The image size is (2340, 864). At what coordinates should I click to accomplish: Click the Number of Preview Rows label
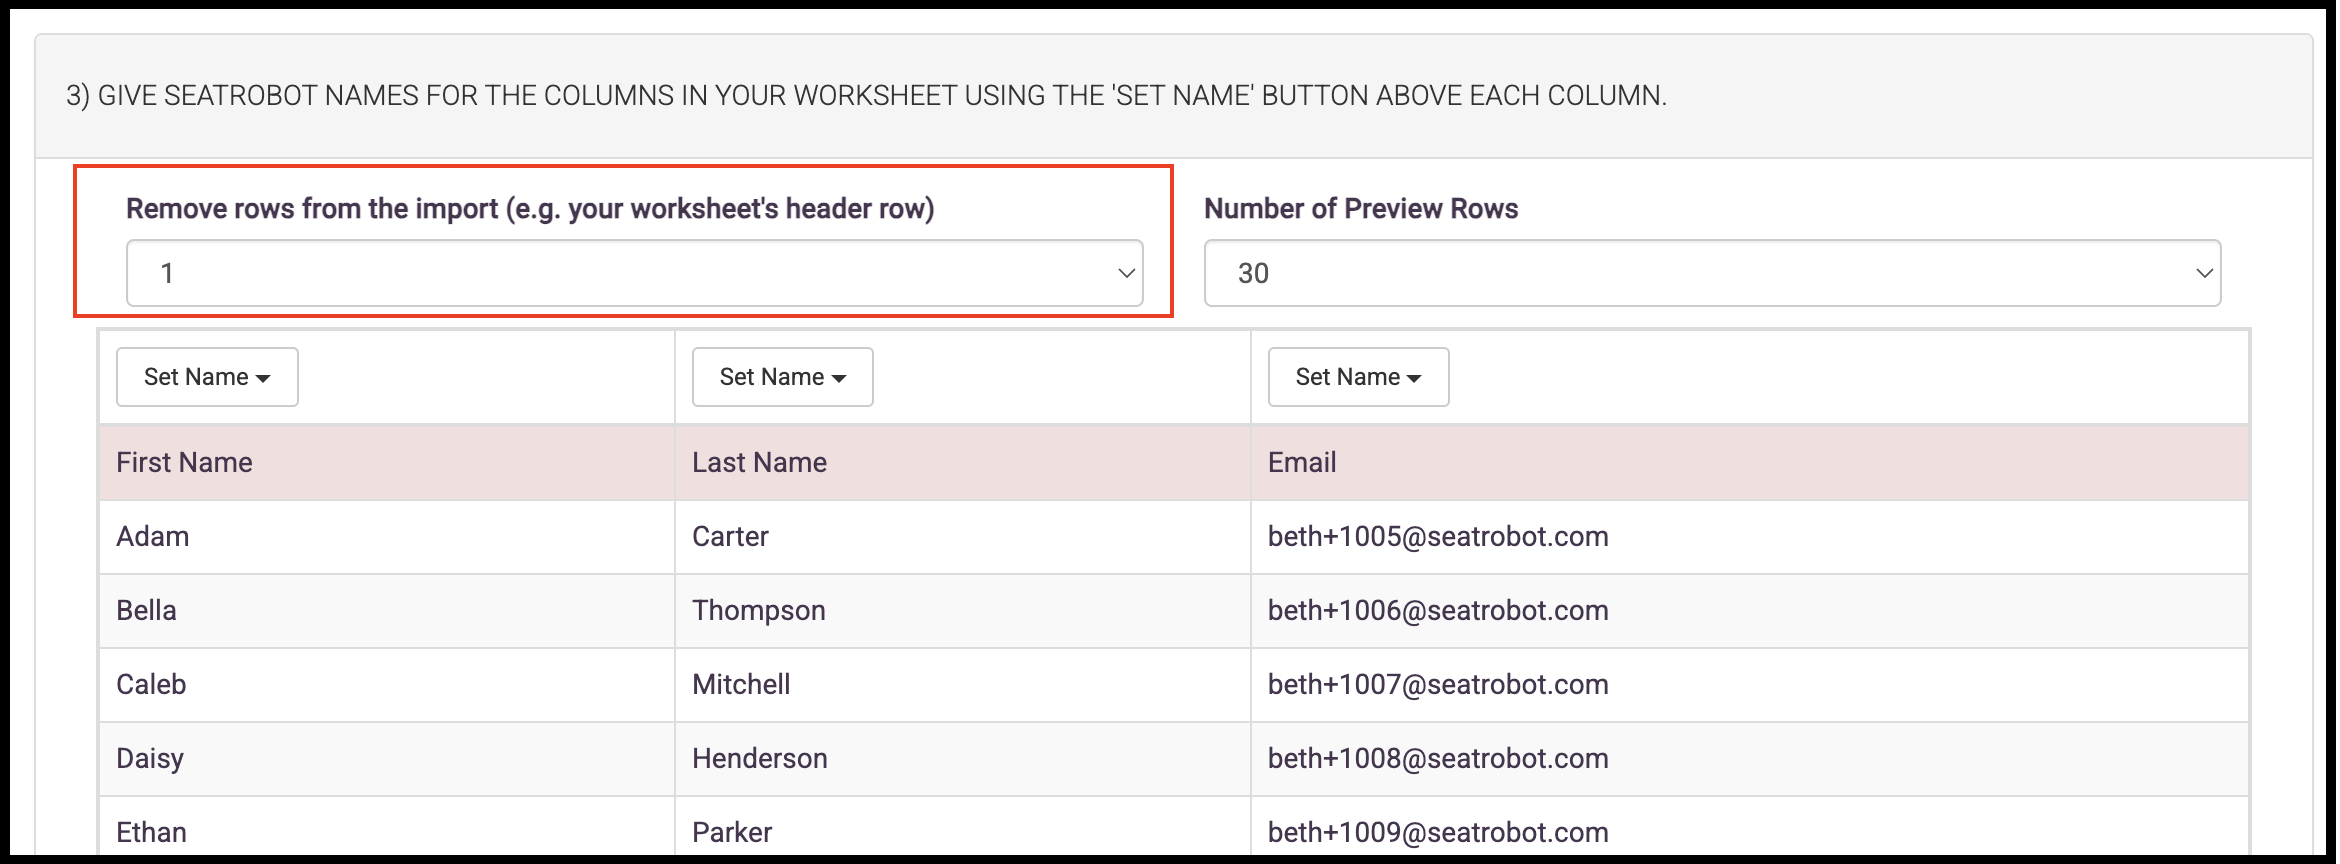coord(1361,208)
